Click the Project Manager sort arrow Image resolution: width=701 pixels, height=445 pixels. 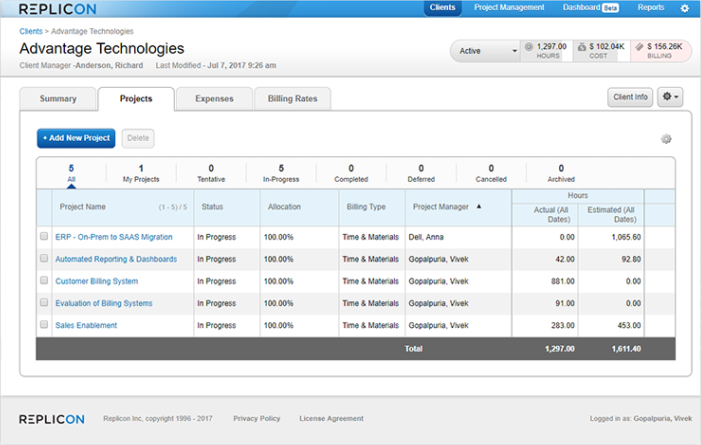tap(479, 206)
